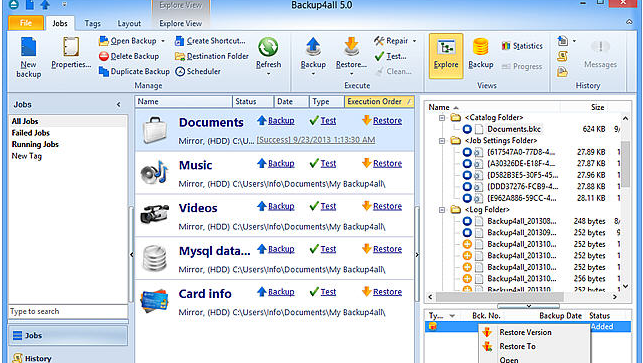Switch to the Tags ribbon tab

[92, 23]
